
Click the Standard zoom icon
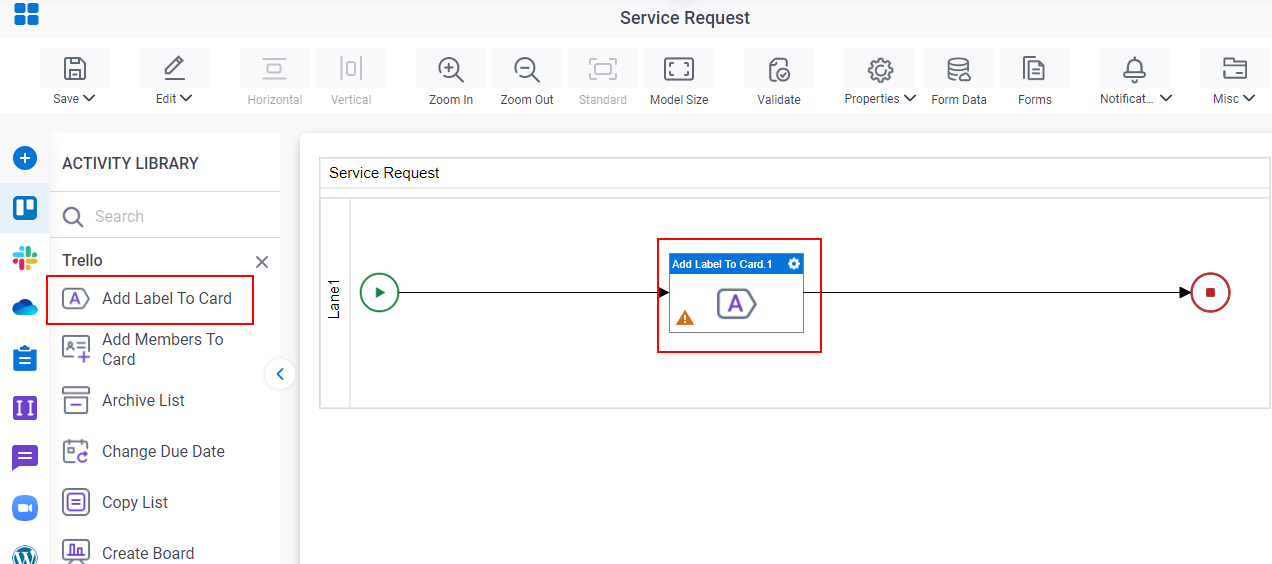pos(603,68)
